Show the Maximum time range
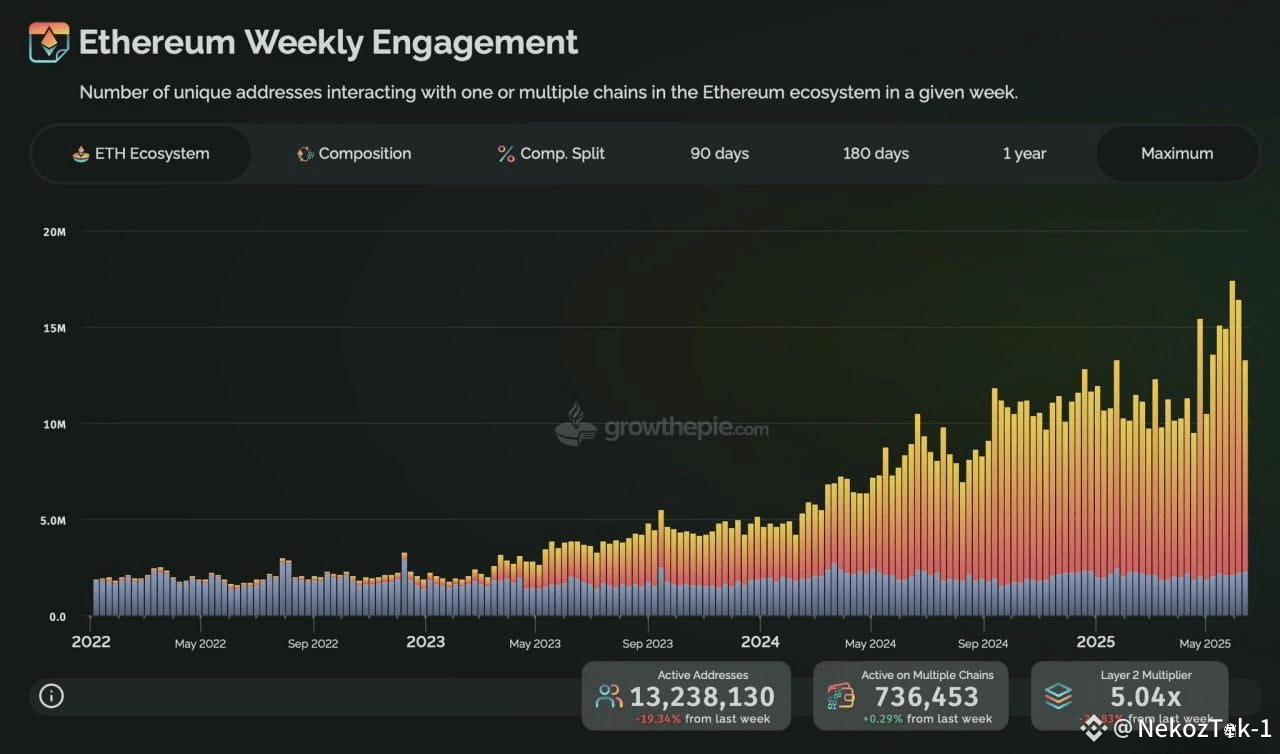 point(1177,154)
